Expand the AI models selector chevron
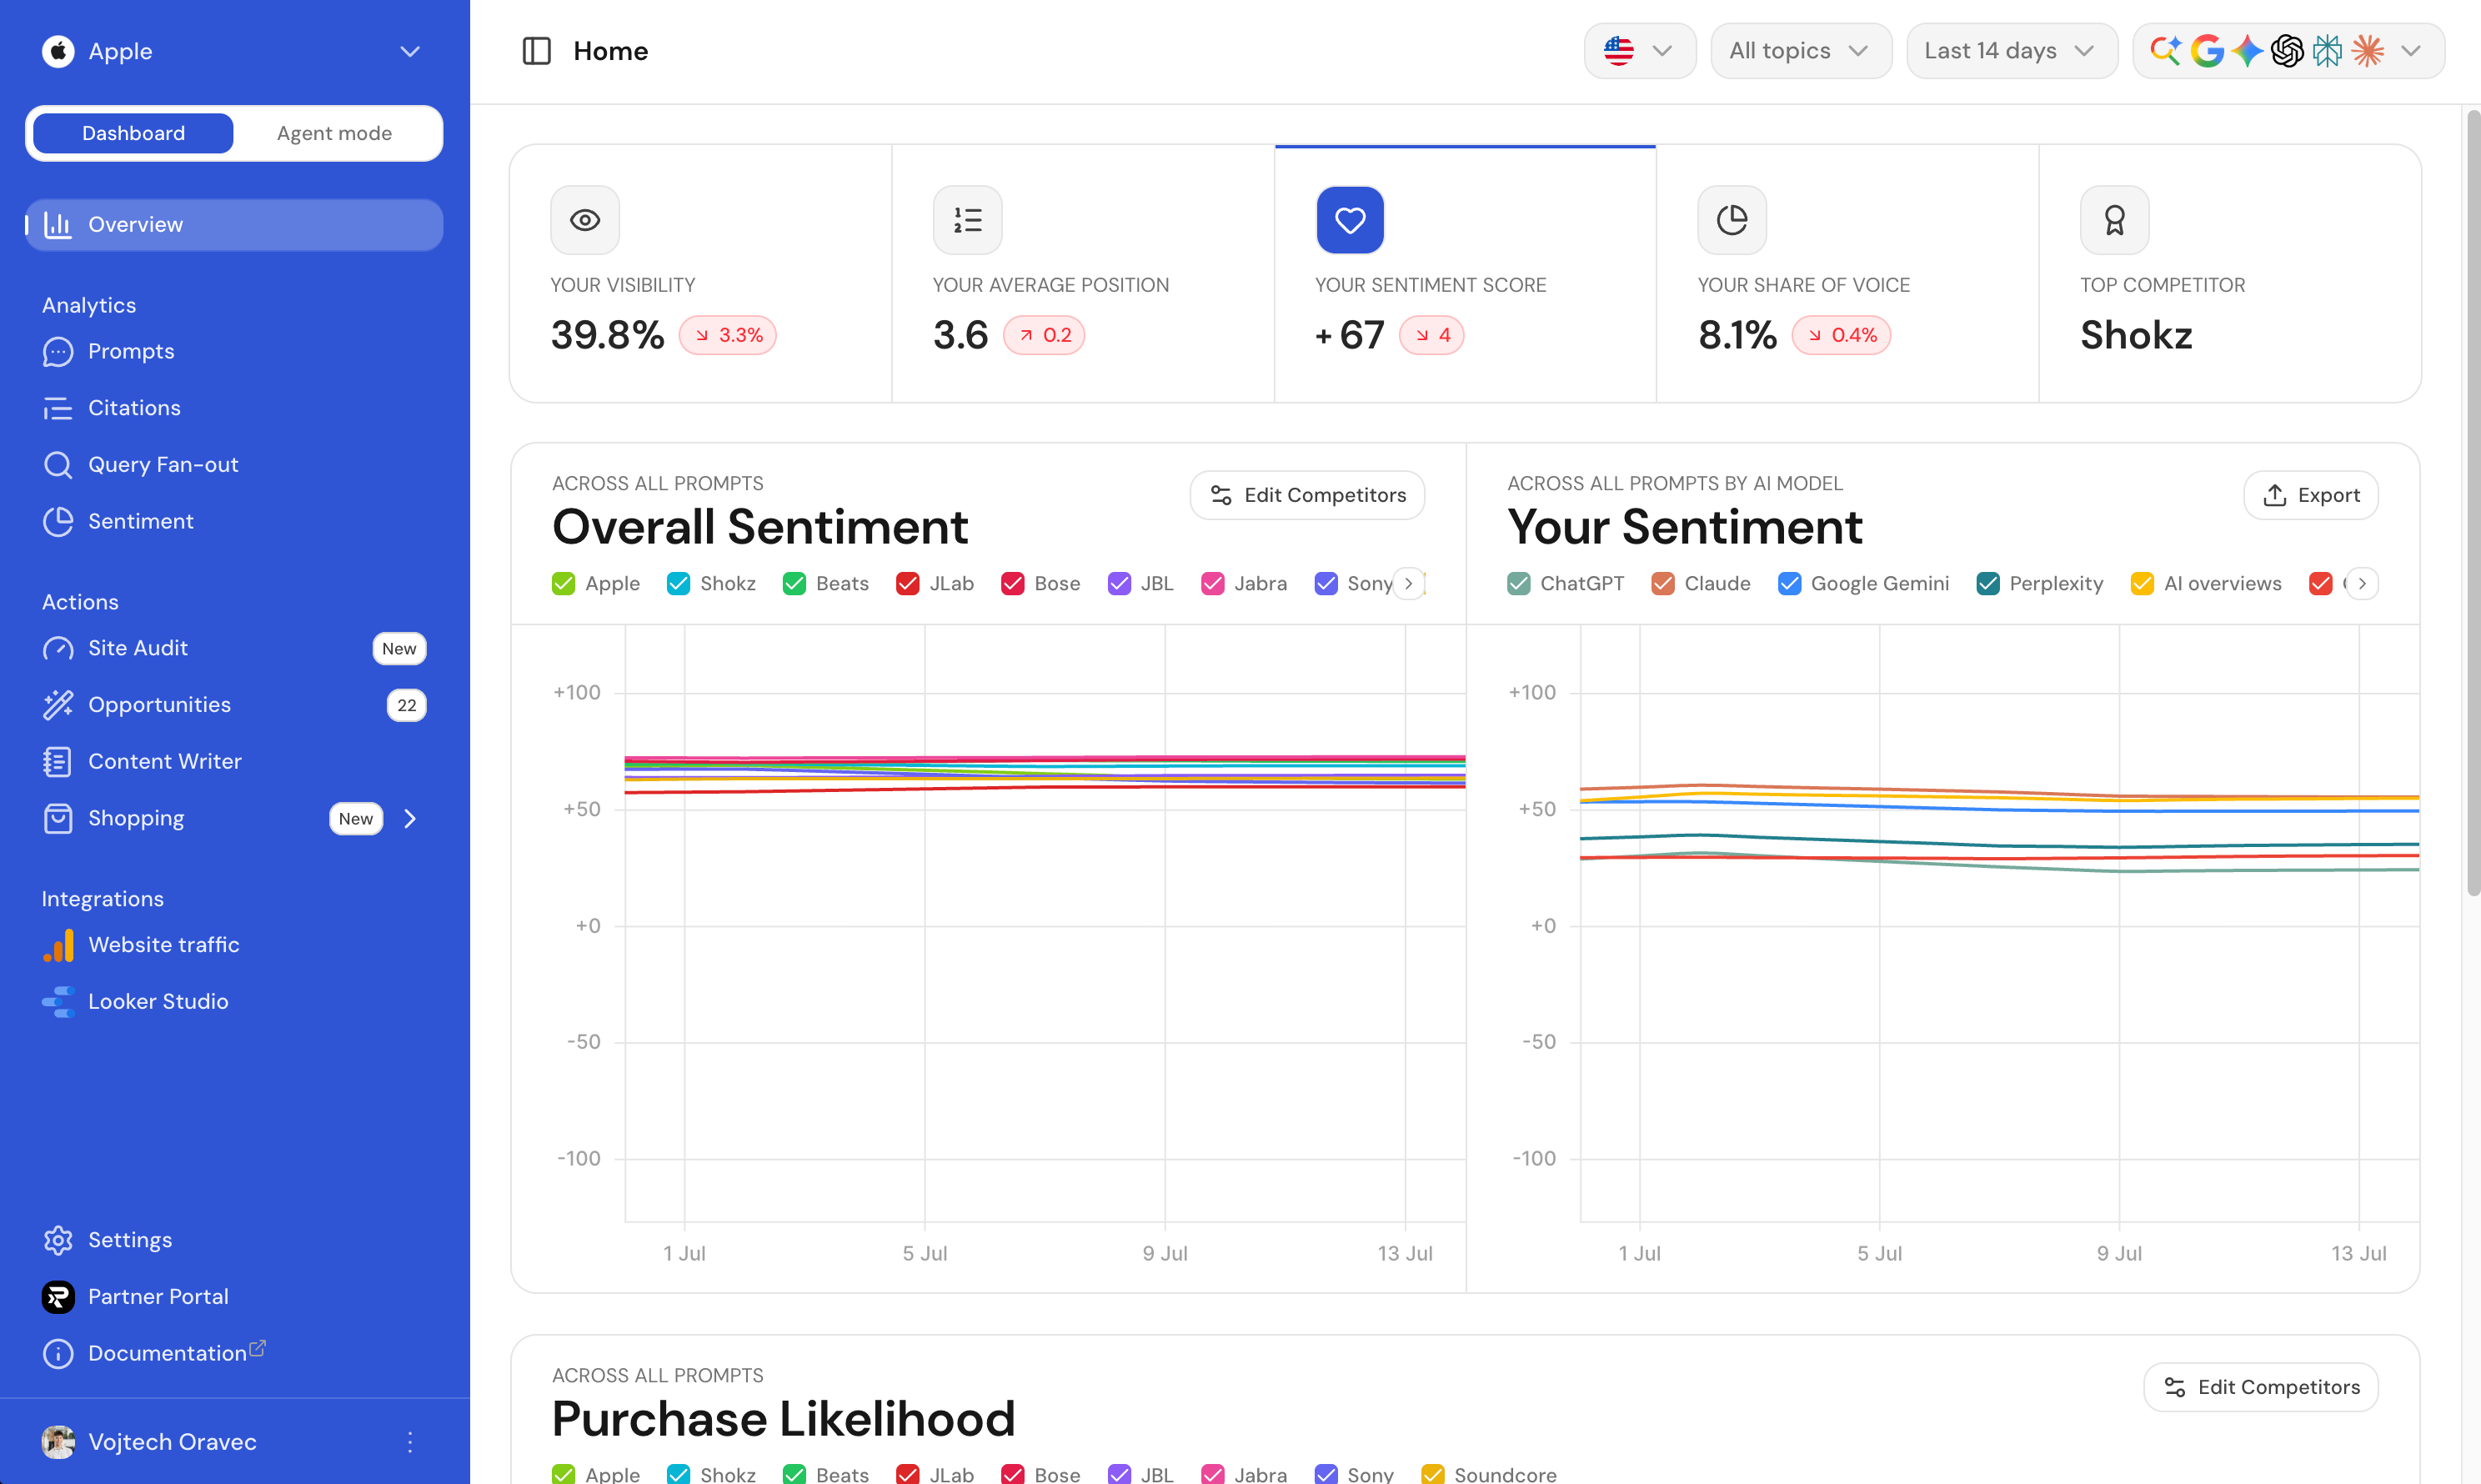2481x1484 pixels. click(2411, 51)
